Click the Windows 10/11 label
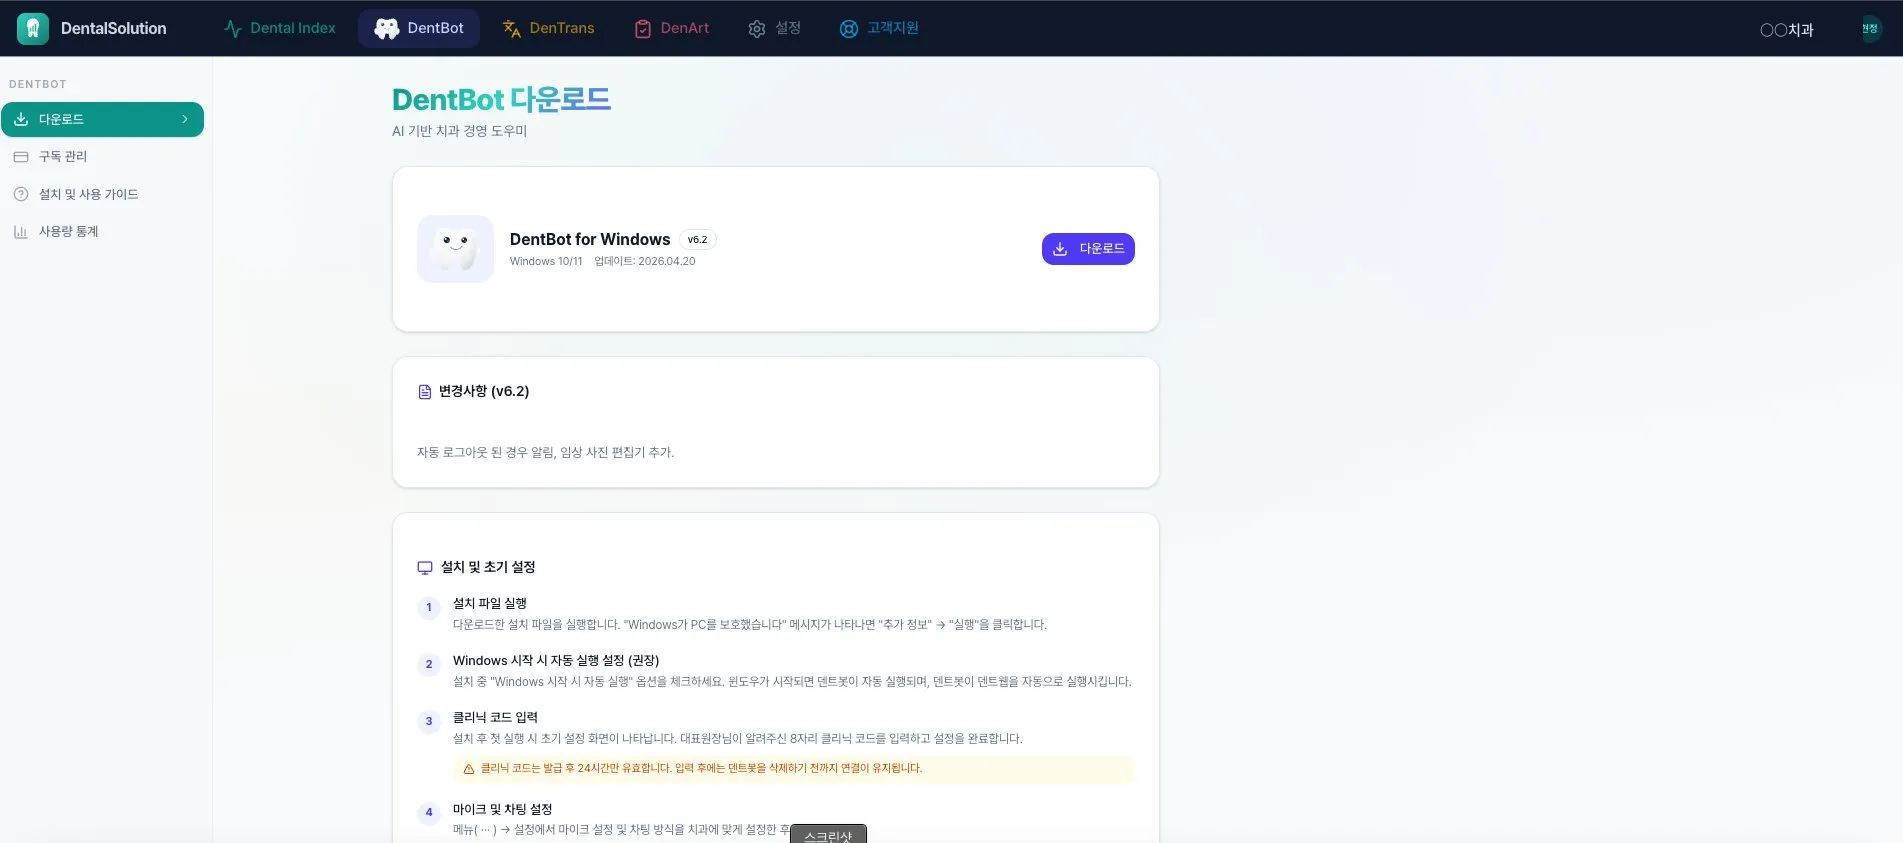Image resolution: width=1903 pixels, height=843 pixels. (x=546, y=262)
